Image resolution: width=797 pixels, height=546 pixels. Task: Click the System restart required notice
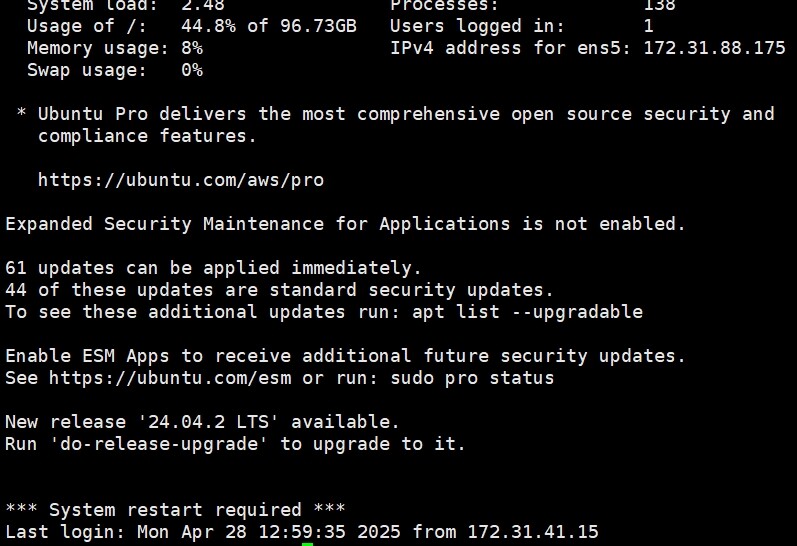175,510
